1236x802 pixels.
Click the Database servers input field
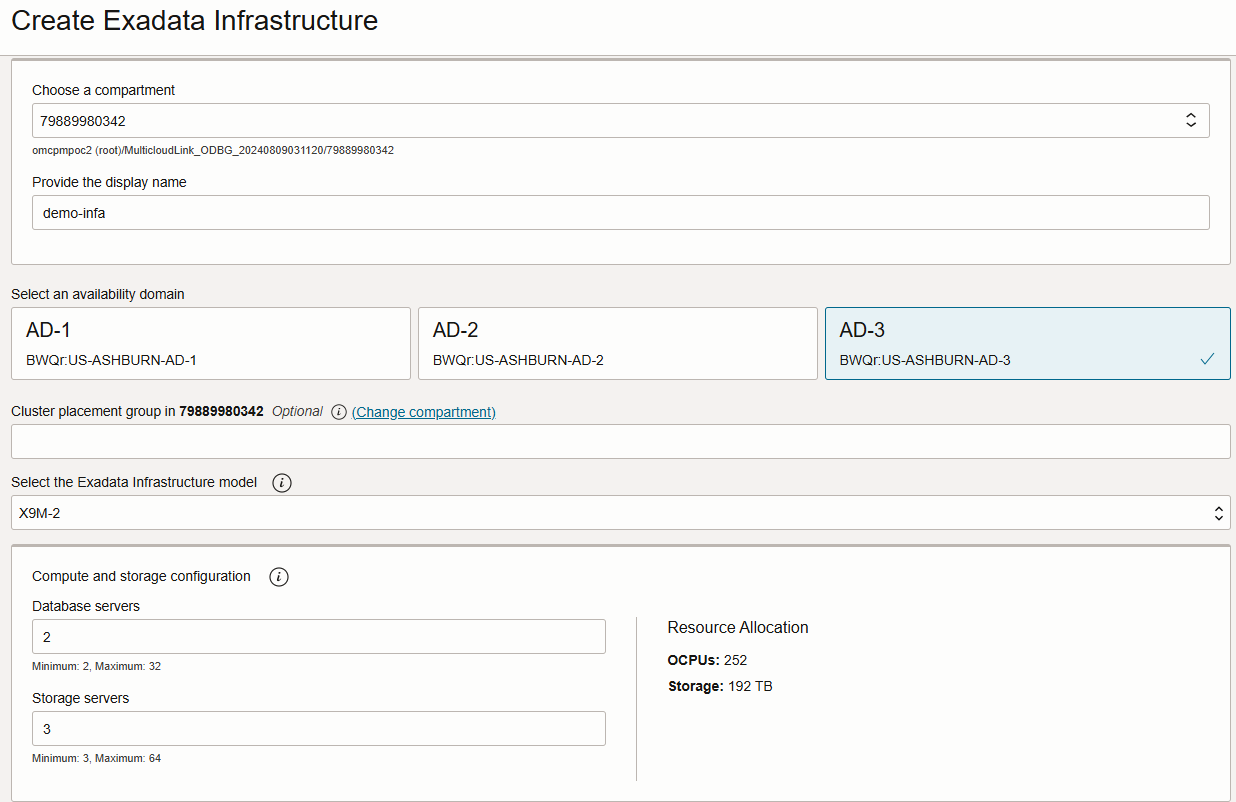(x=318, y=636)
